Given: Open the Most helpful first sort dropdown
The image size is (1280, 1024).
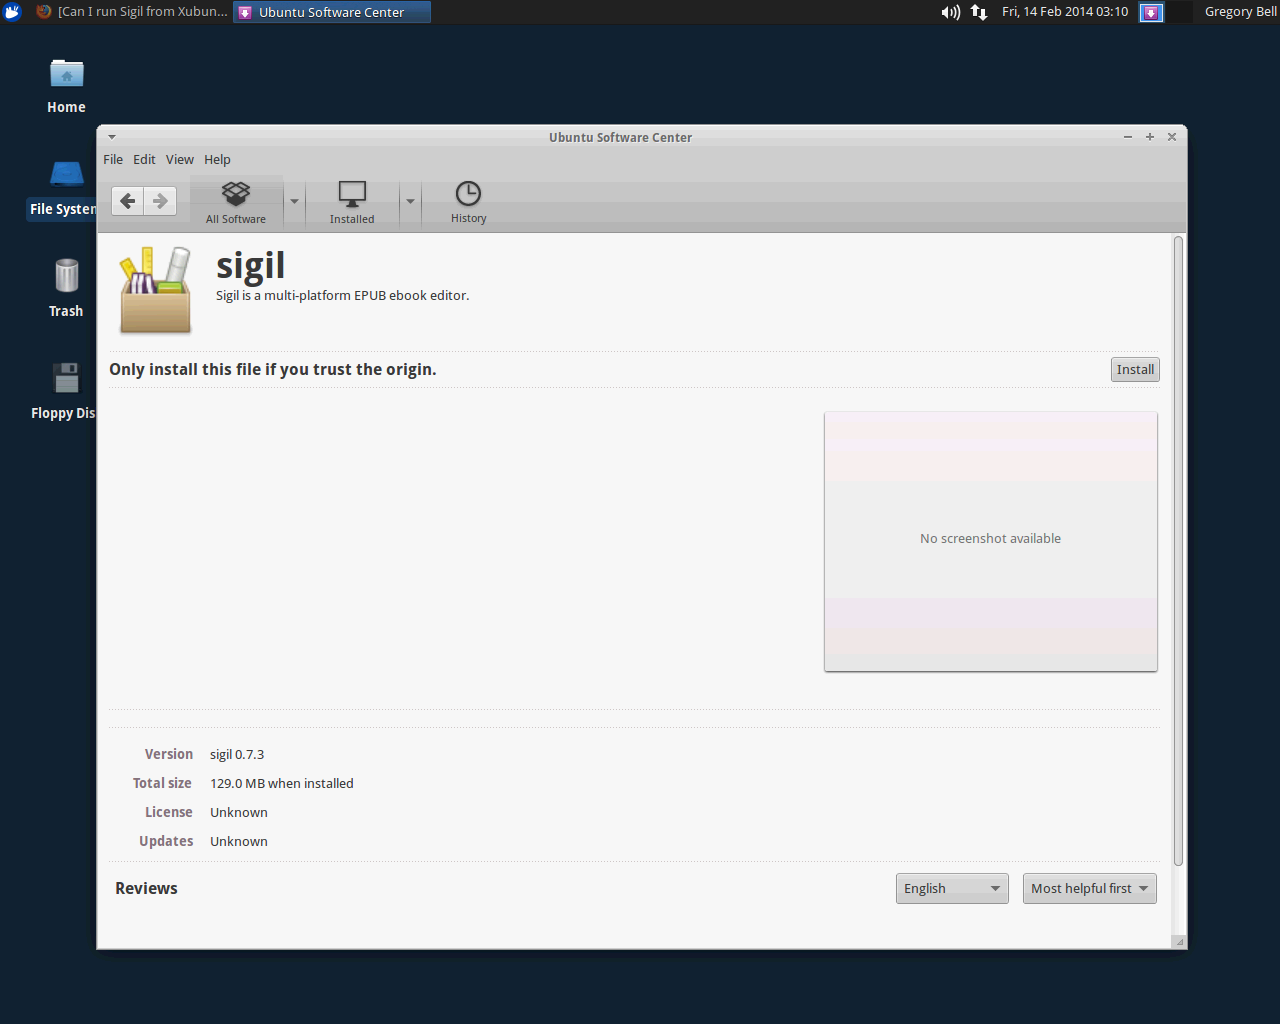Looking at the screenshot, I should point(1090,888).
